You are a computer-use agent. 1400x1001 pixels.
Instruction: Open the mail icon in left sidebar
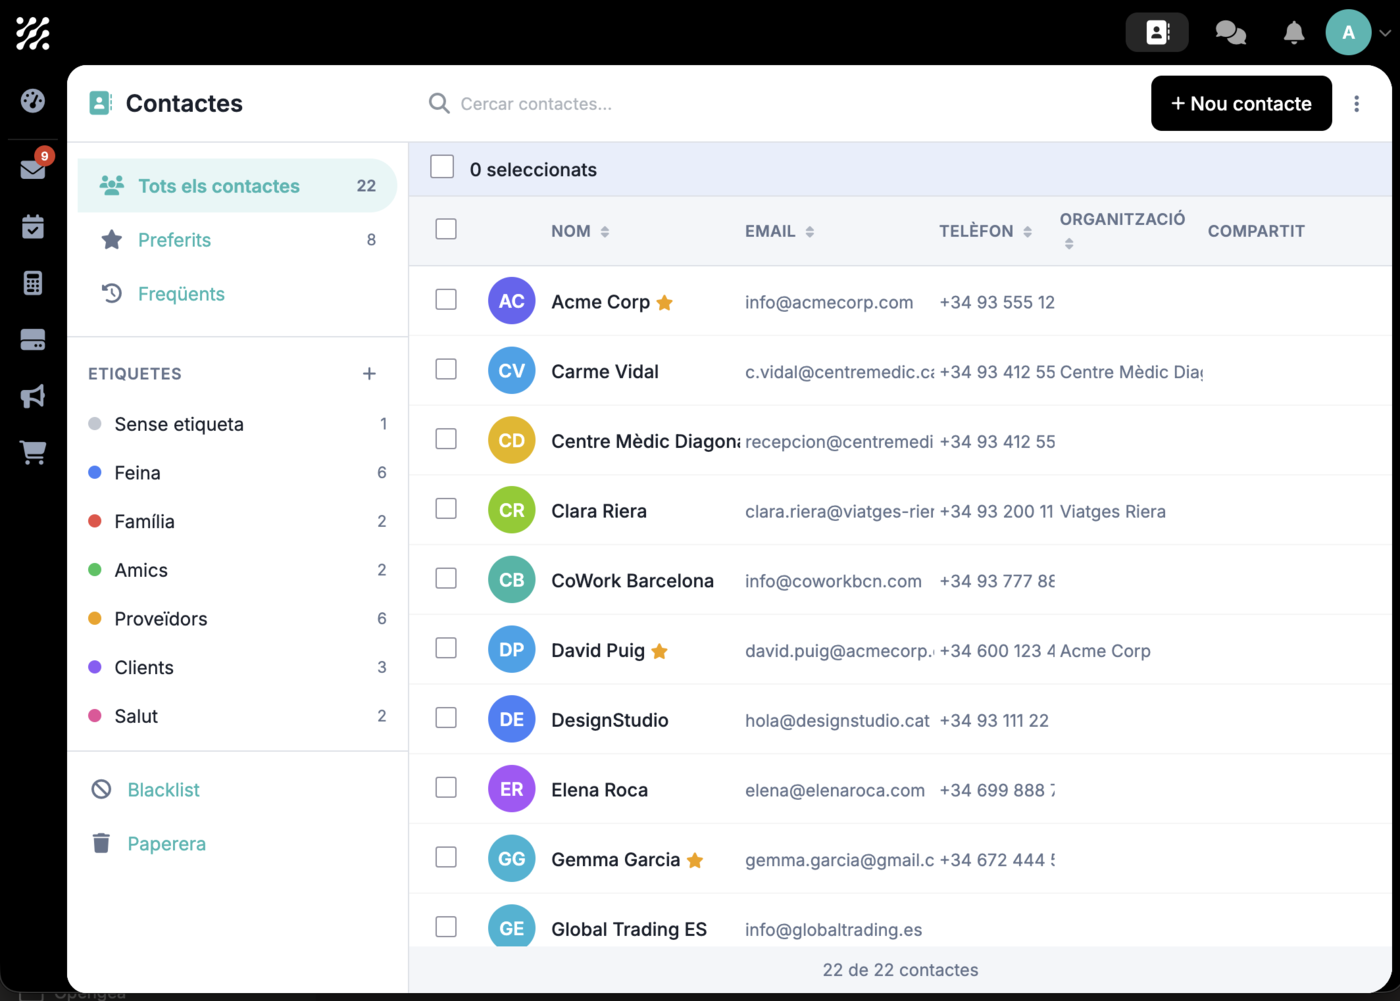click(33, 169)
